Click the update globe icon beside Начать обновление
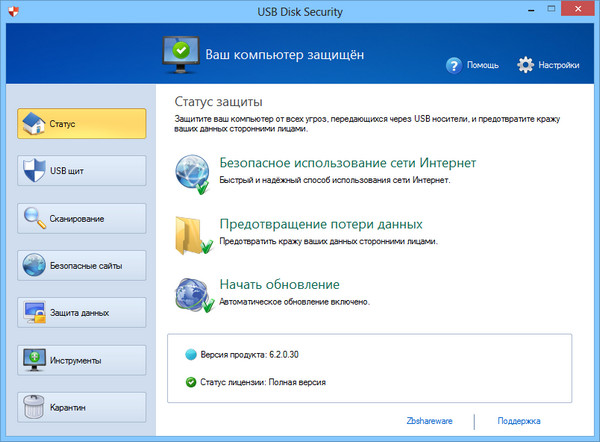The image size is (600, 442). pos(193,292)
